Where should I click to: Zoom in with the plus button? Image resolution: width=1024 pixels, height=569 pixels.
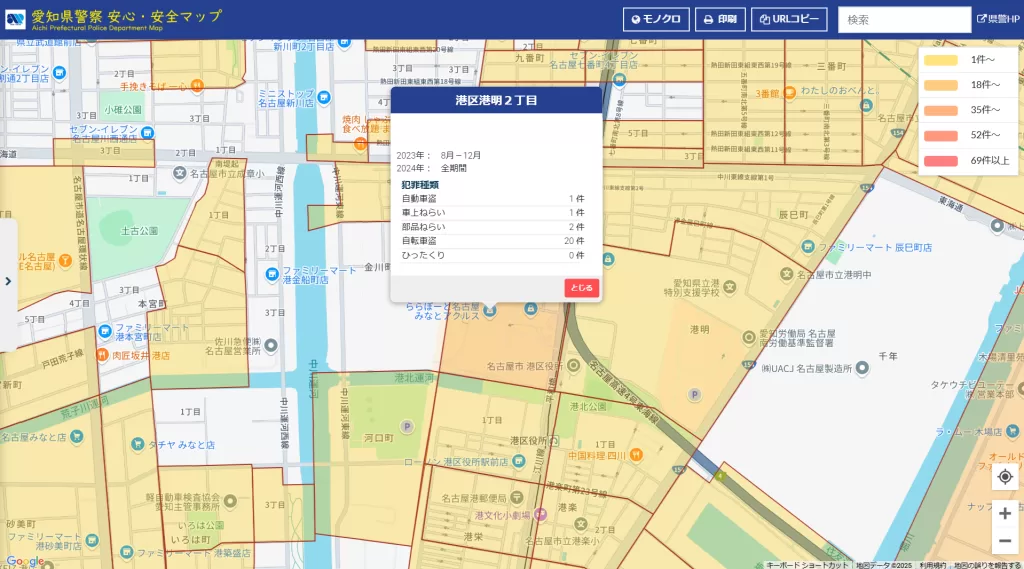click(1005, 513)
